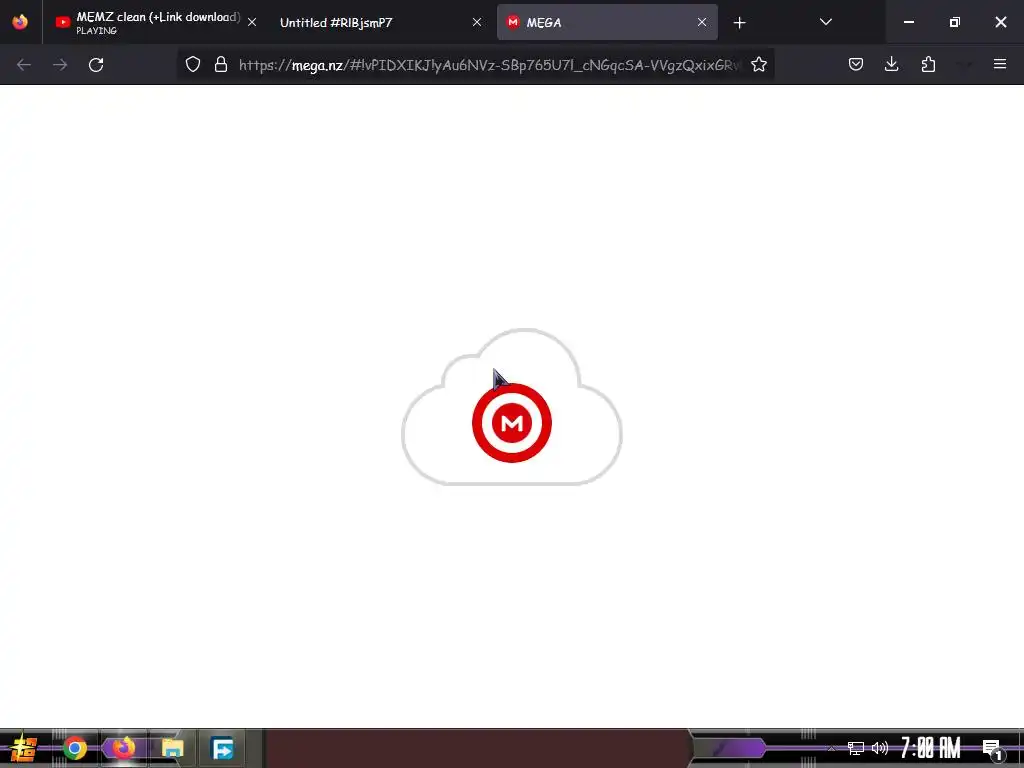The width and height of the screenshot is (1024, 768).
Task: Open the blue arrow app on taskbar
Action: (222, 748)
